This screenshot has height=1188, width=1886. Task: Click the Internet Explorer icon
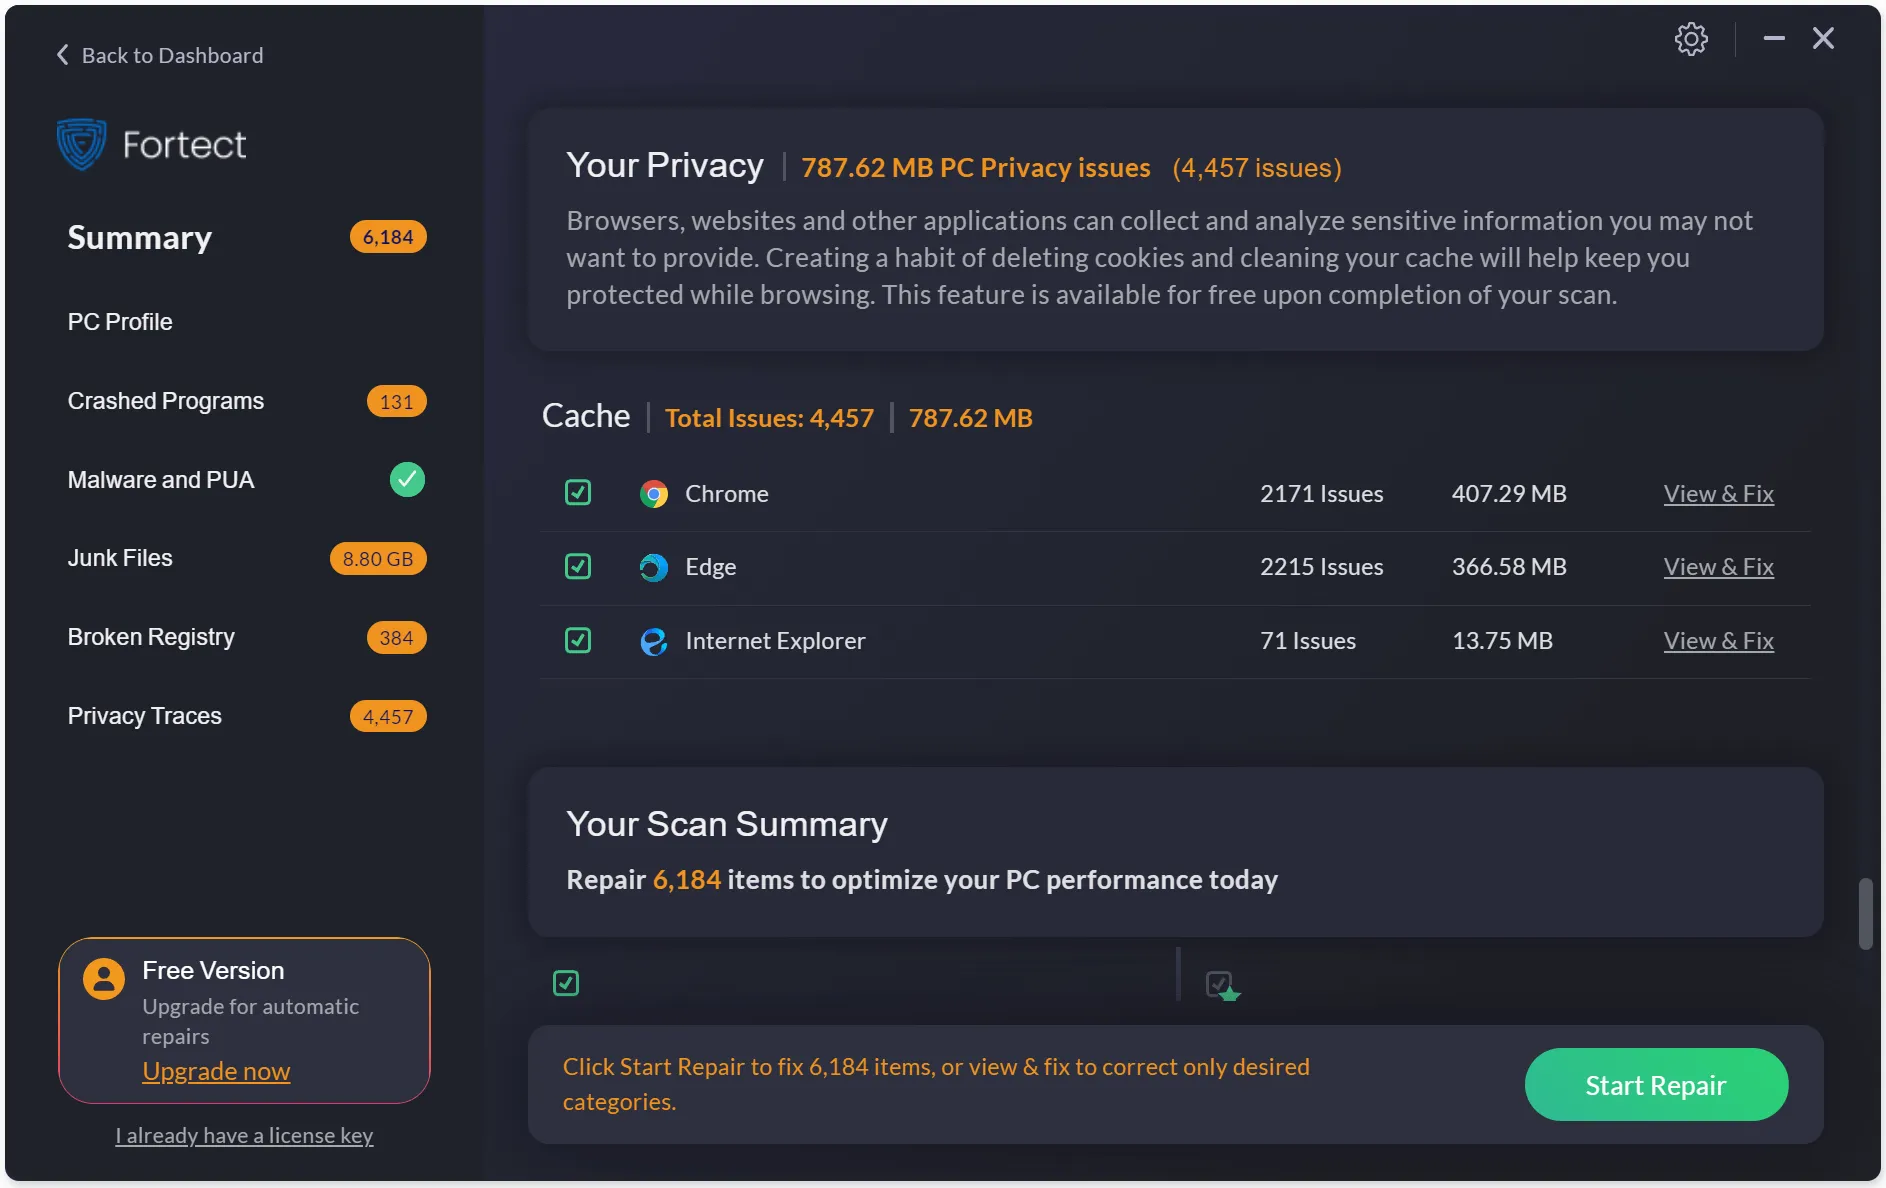point(653,641)
